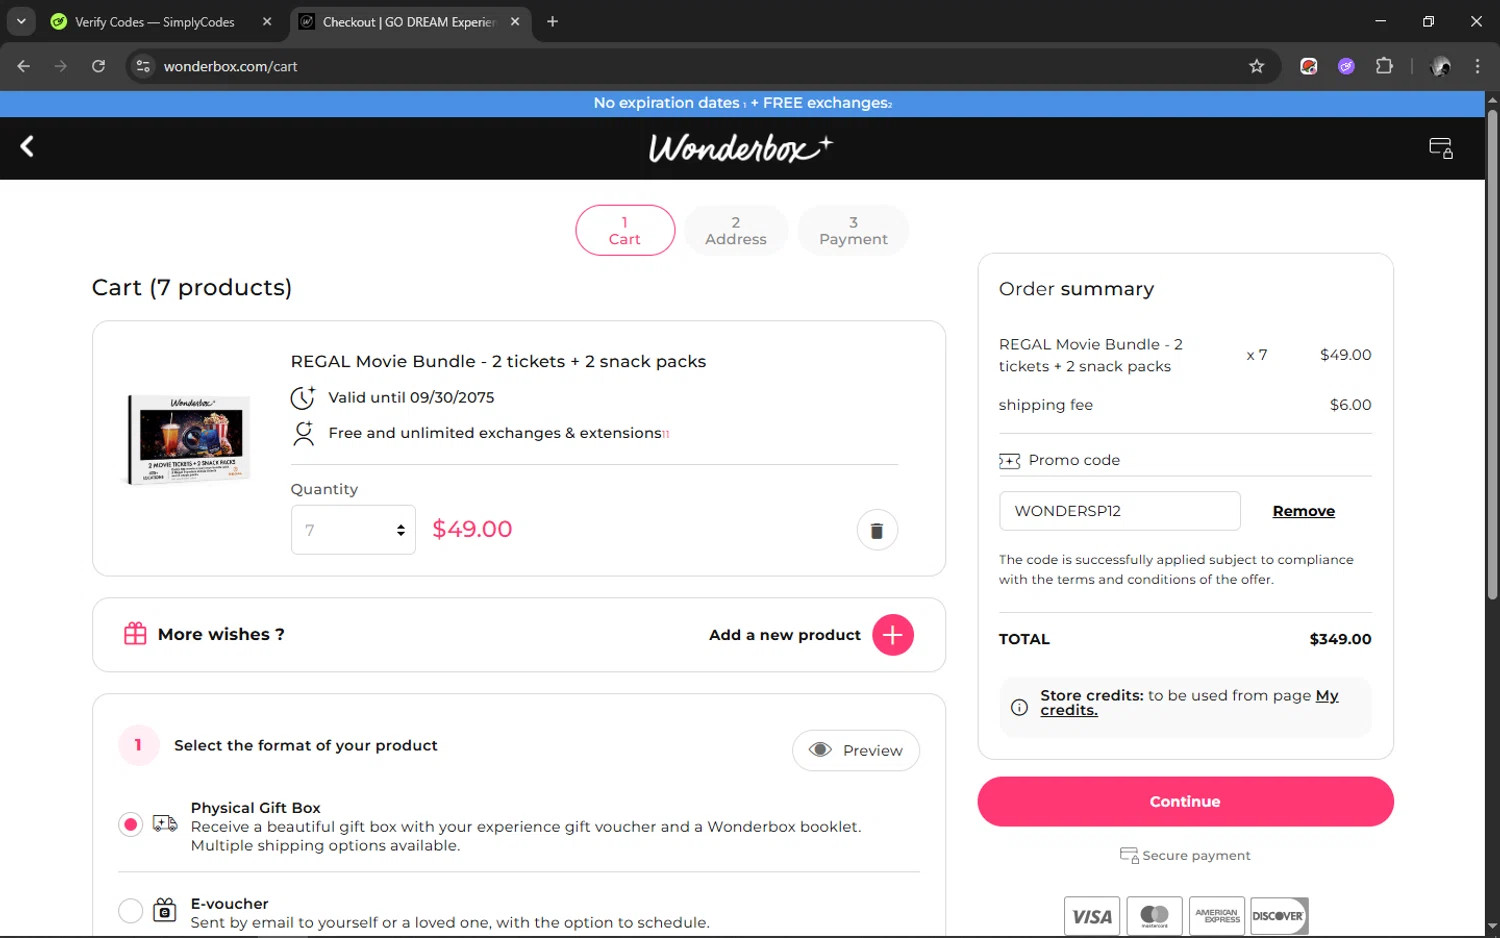Switch to the Checkout GO DREAM tab
Screen dimensions: 1500x938
(409, 22)
